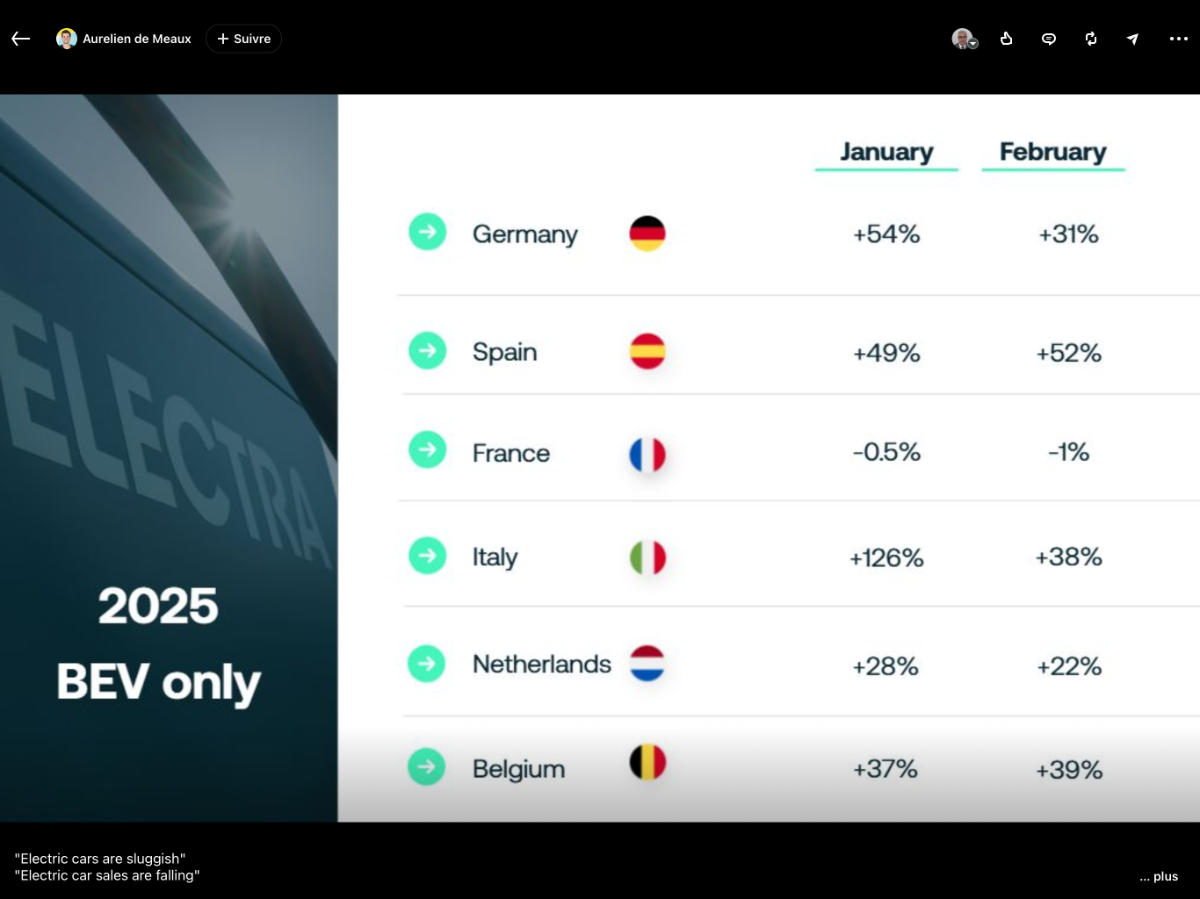1200x899 pixels.
Task: Click the Spain flag icon
Action: (x=647, y=352)
